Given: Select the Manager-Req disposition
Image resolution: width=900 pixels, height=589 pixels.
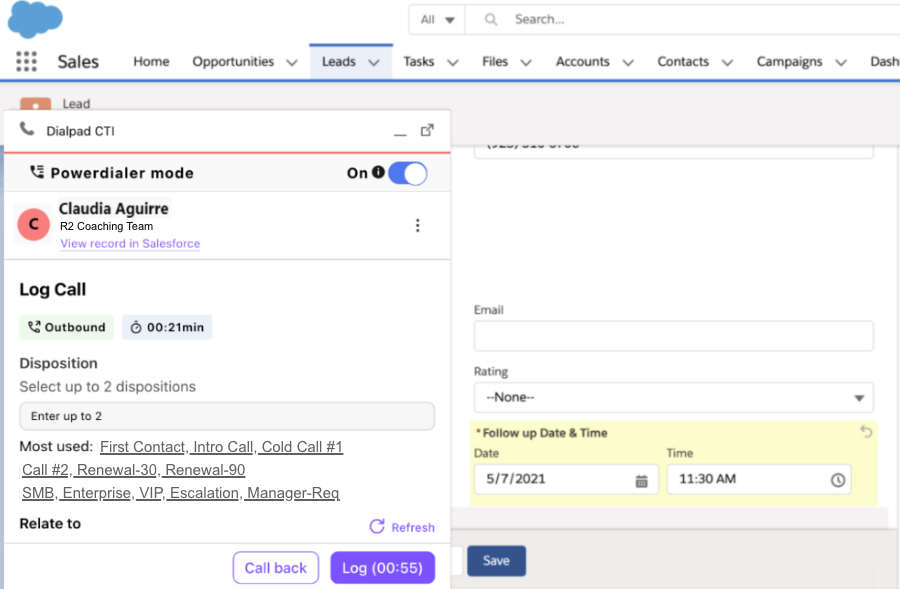Looking at the screenshot, I should pos(293,493).
